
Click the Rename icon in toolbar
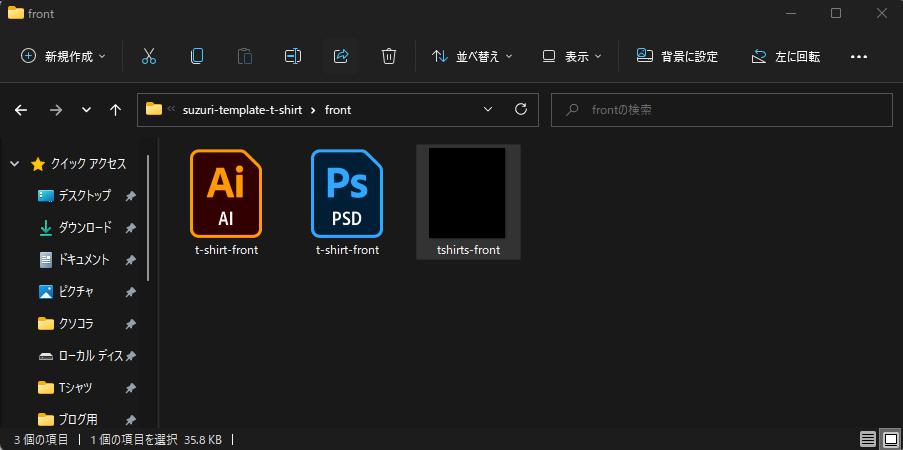(293, 57)
